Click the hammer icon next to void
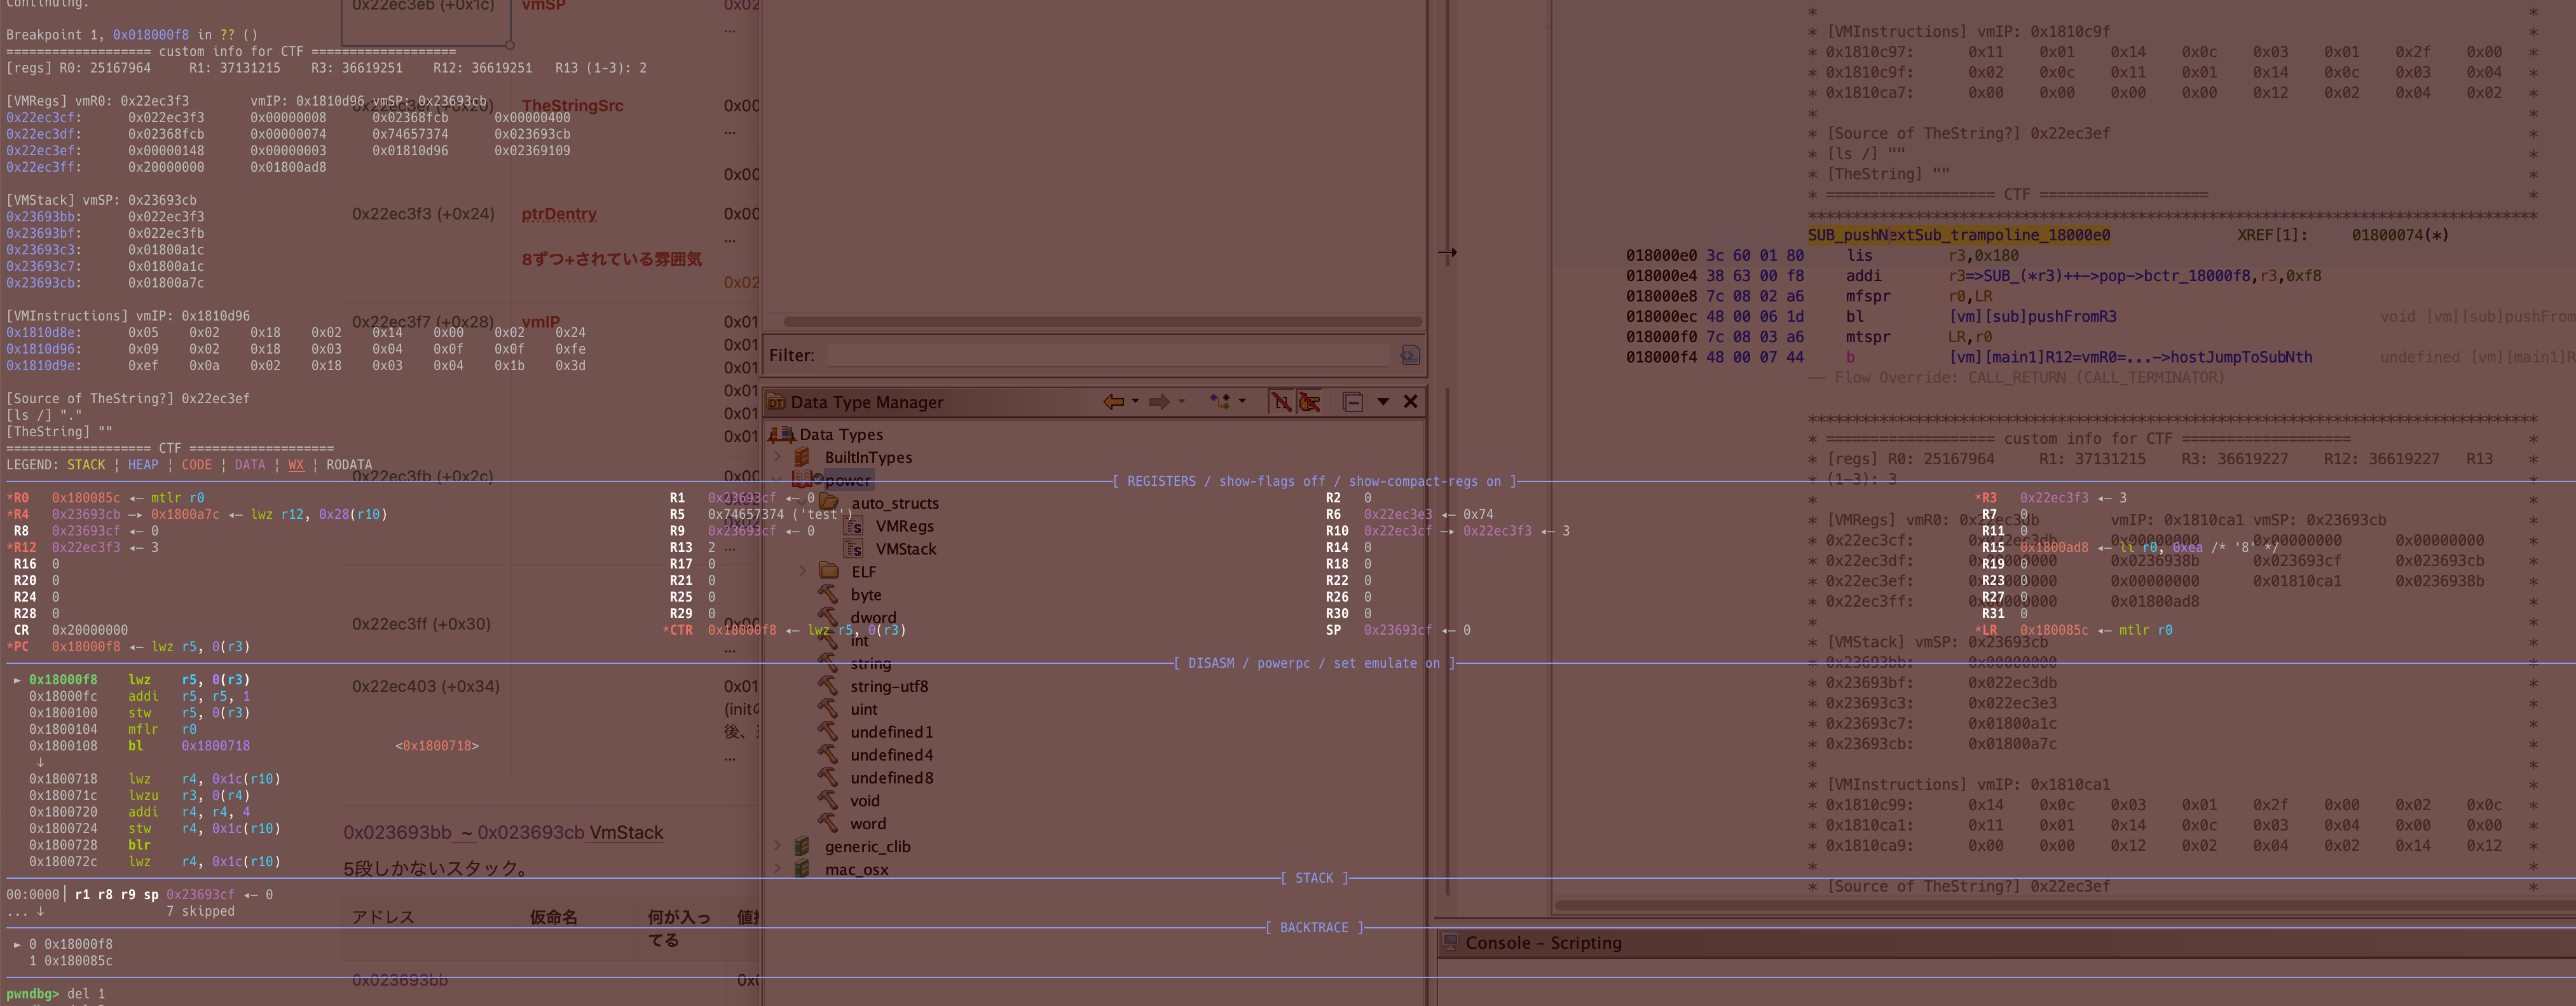The height and width of the screenshot is (1006, 2576). coord(828,801)
